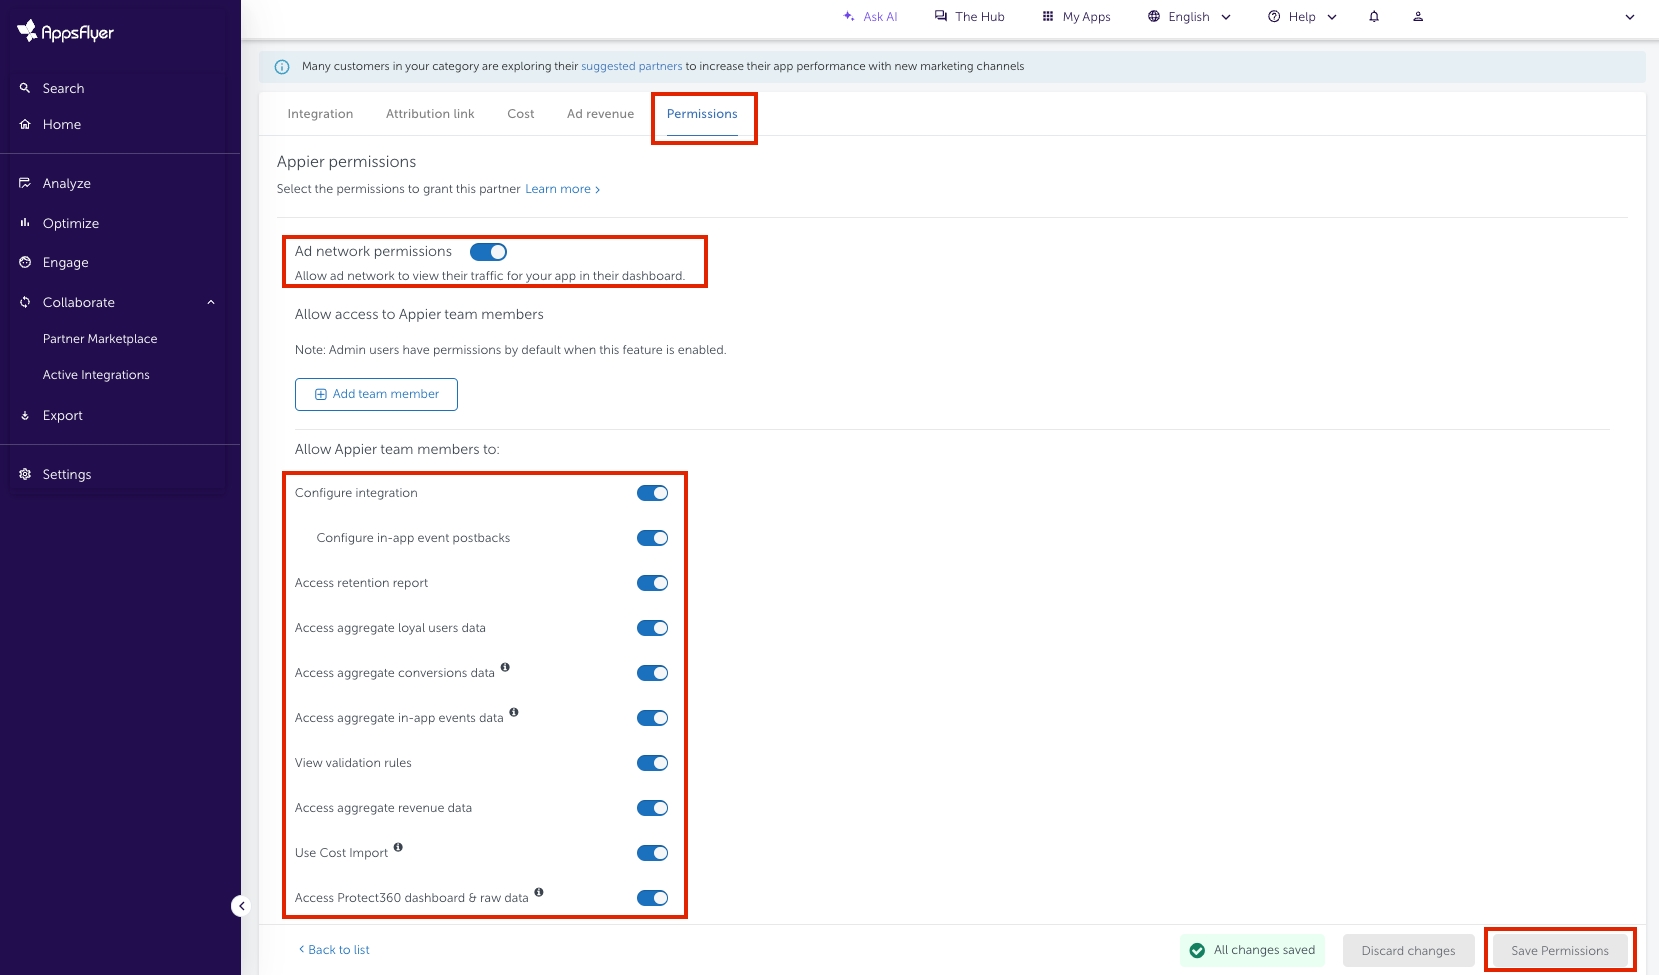The image size is (1659, 975).
Task: Click info icon beside Access aggregate conversions data
Action: point(505,667)
